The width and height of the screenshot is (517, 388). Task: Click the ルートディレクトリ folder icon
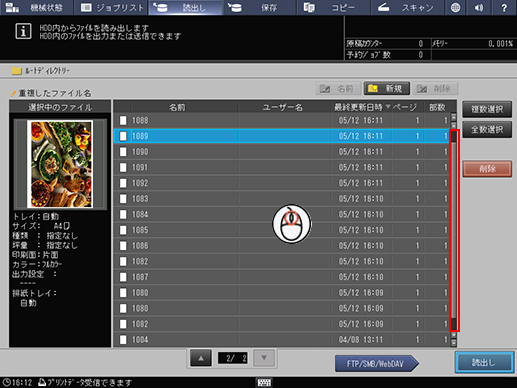16,71
